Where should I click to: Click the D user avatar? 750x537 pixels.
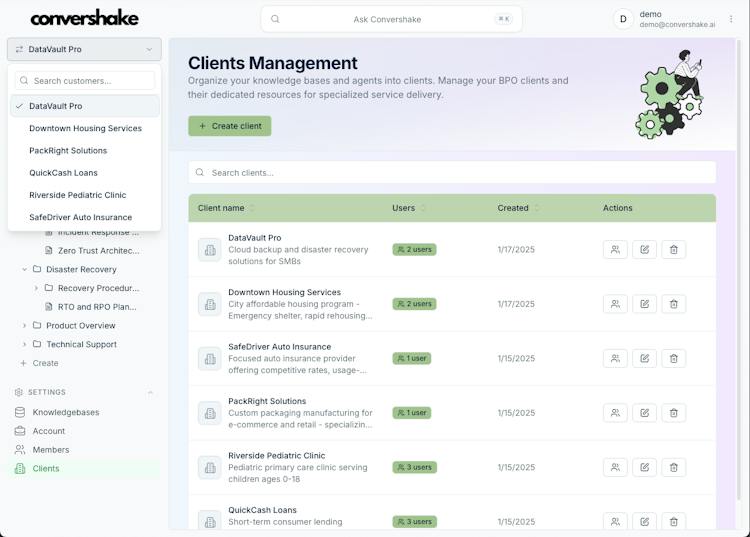coord(623,19)
